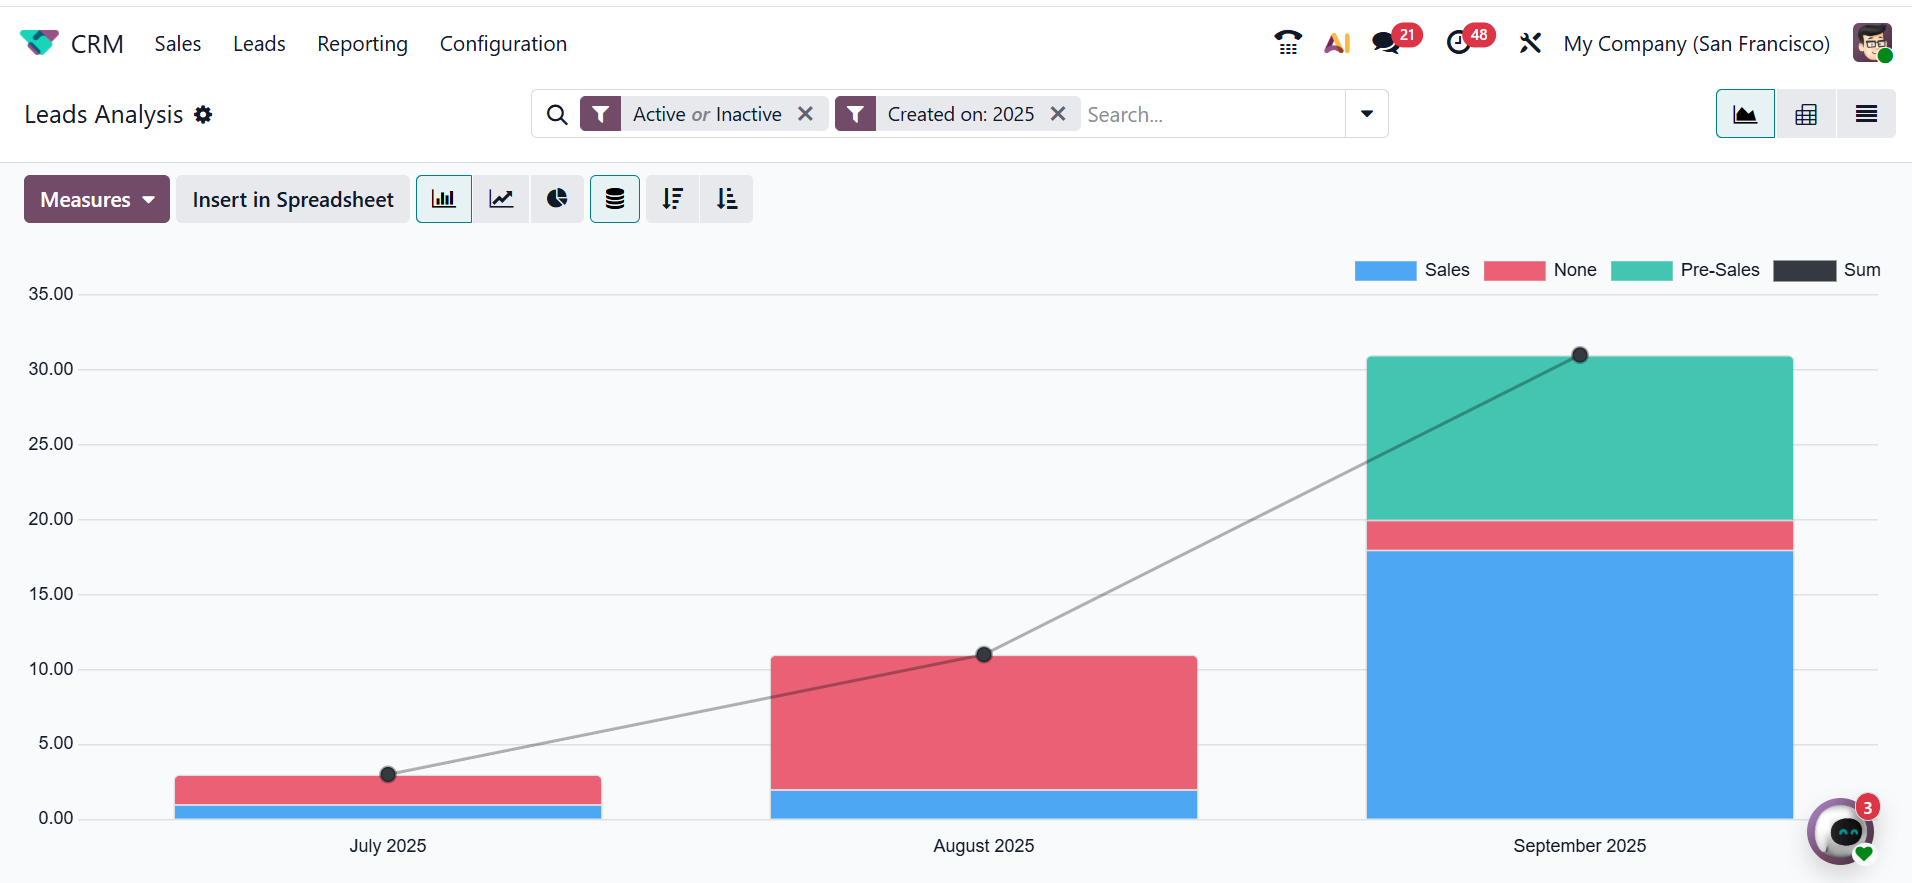Click the None legend color swatch
Viewport: 1912px width, 883px height.
pyautogui.click(x=1514, y=270)
